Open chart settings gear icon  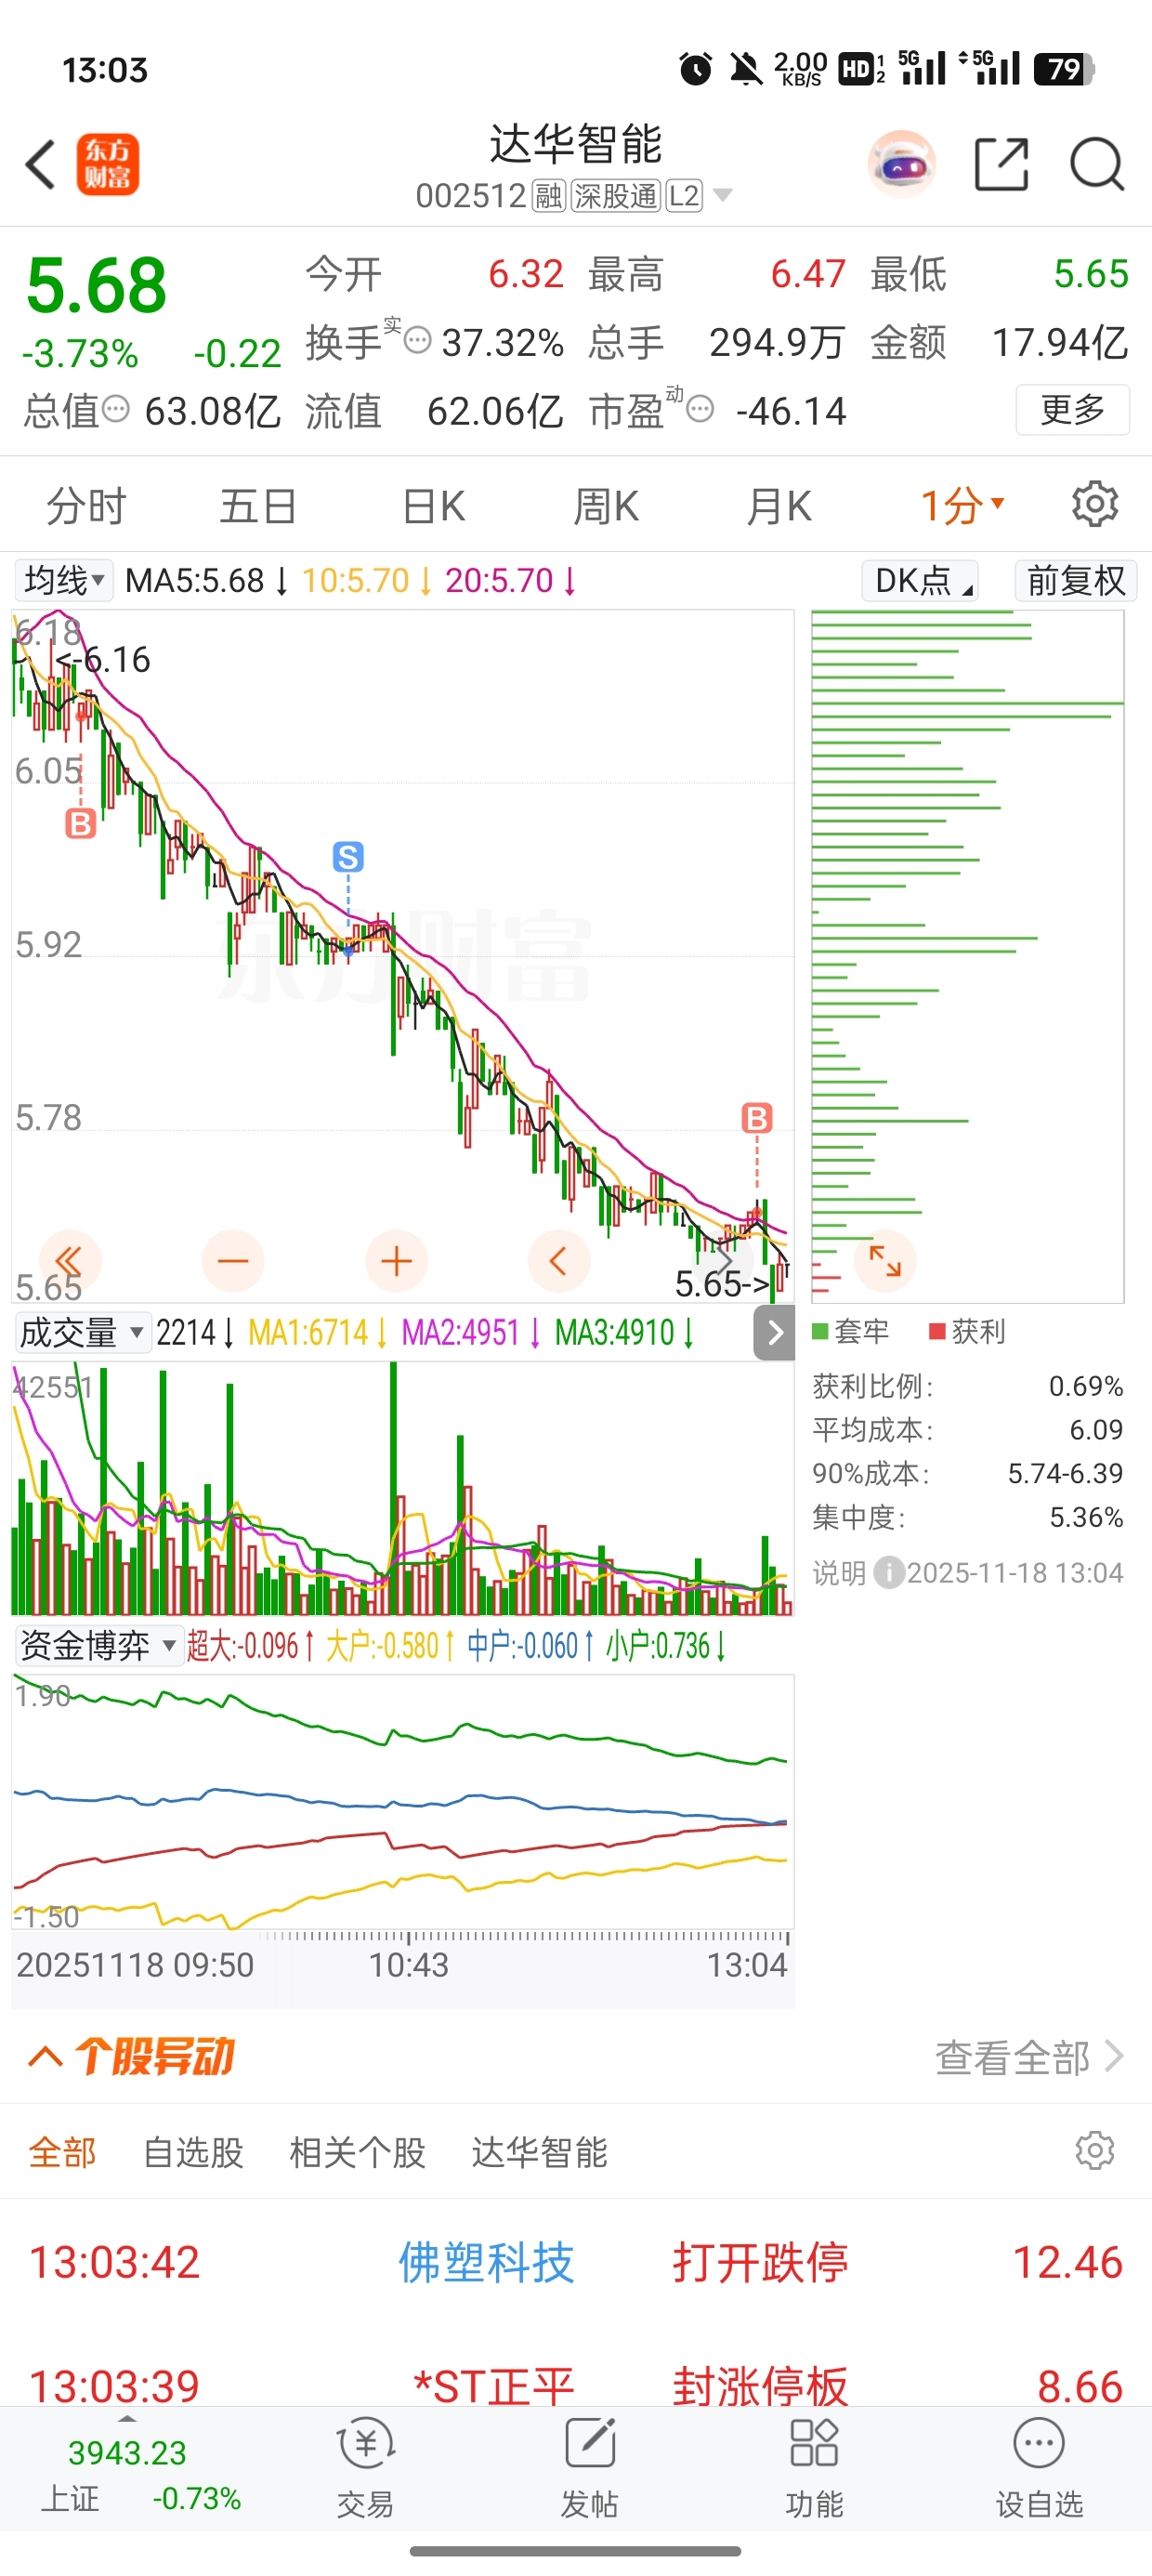(1095, 504)
